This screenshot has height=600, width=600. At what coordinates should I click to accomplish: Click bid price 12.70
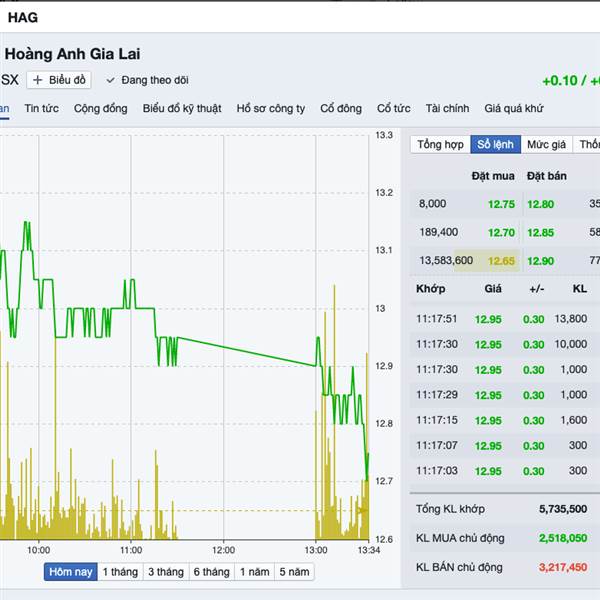(x=501, y=232)
